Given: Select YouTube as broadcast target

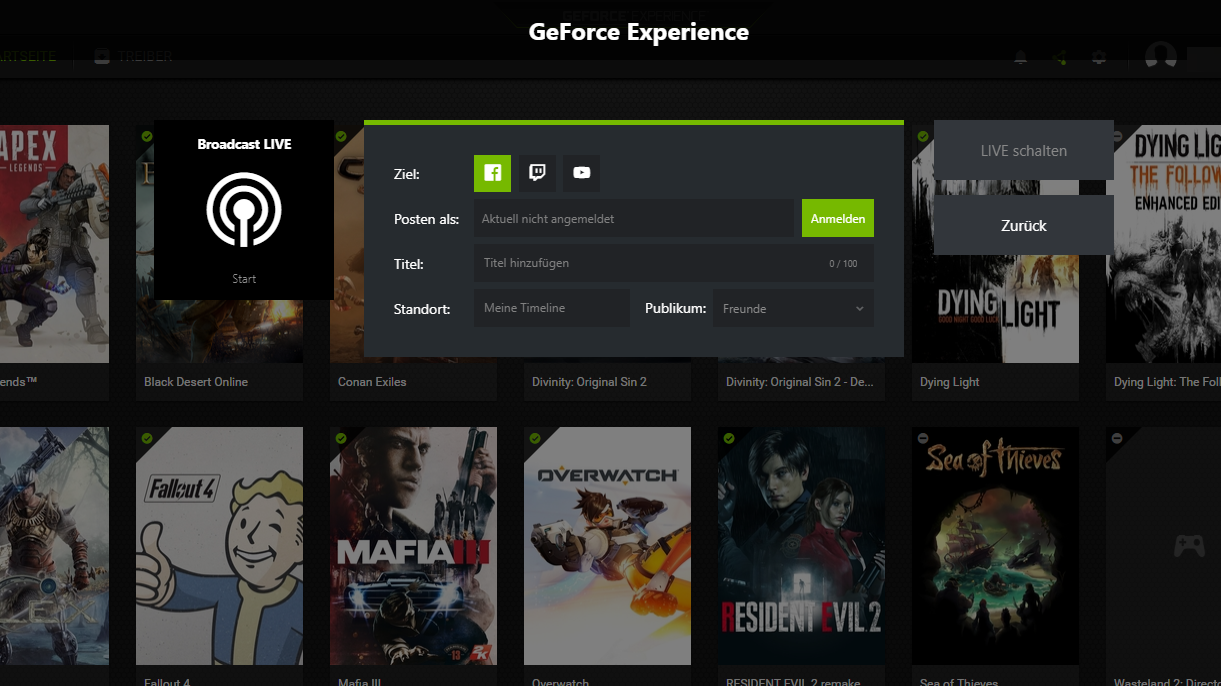Looking at the screenshot, I should 581,173.
